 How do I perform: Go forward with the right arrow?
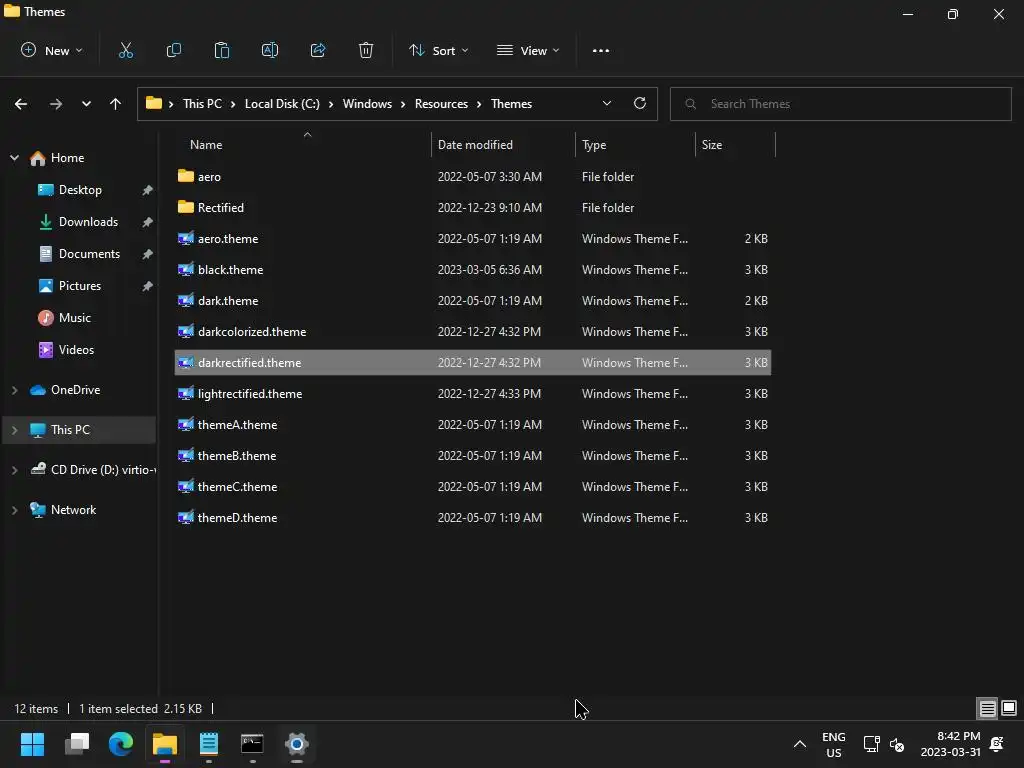pyautogui.click(x=56, y=104)
